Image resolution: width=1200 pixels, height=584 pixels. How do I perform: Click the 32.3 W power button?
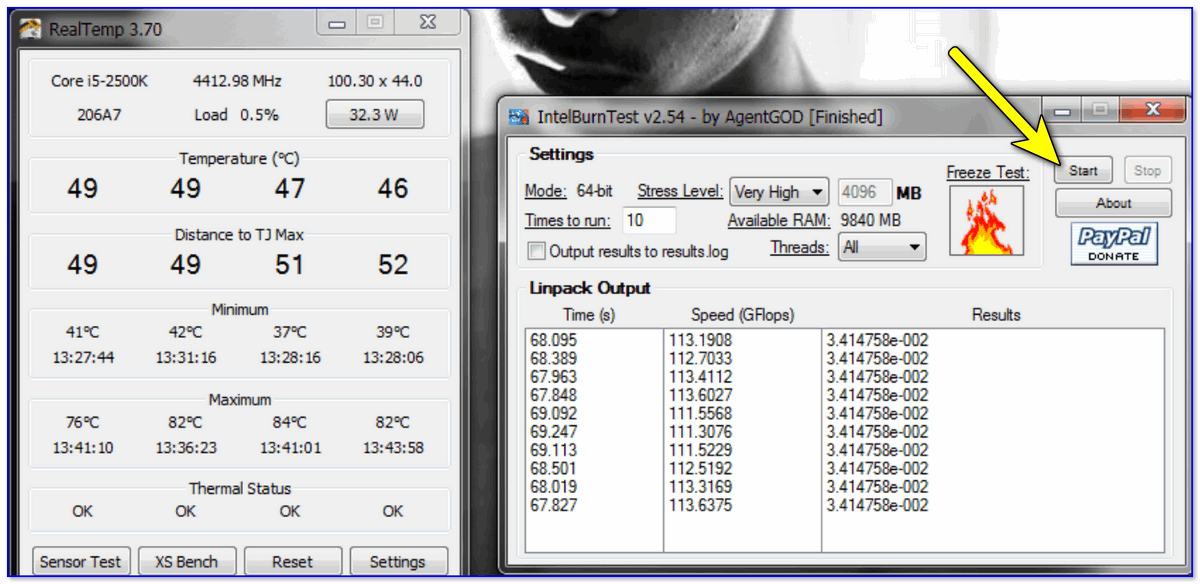pyautogui.click(x=374, y=115)
